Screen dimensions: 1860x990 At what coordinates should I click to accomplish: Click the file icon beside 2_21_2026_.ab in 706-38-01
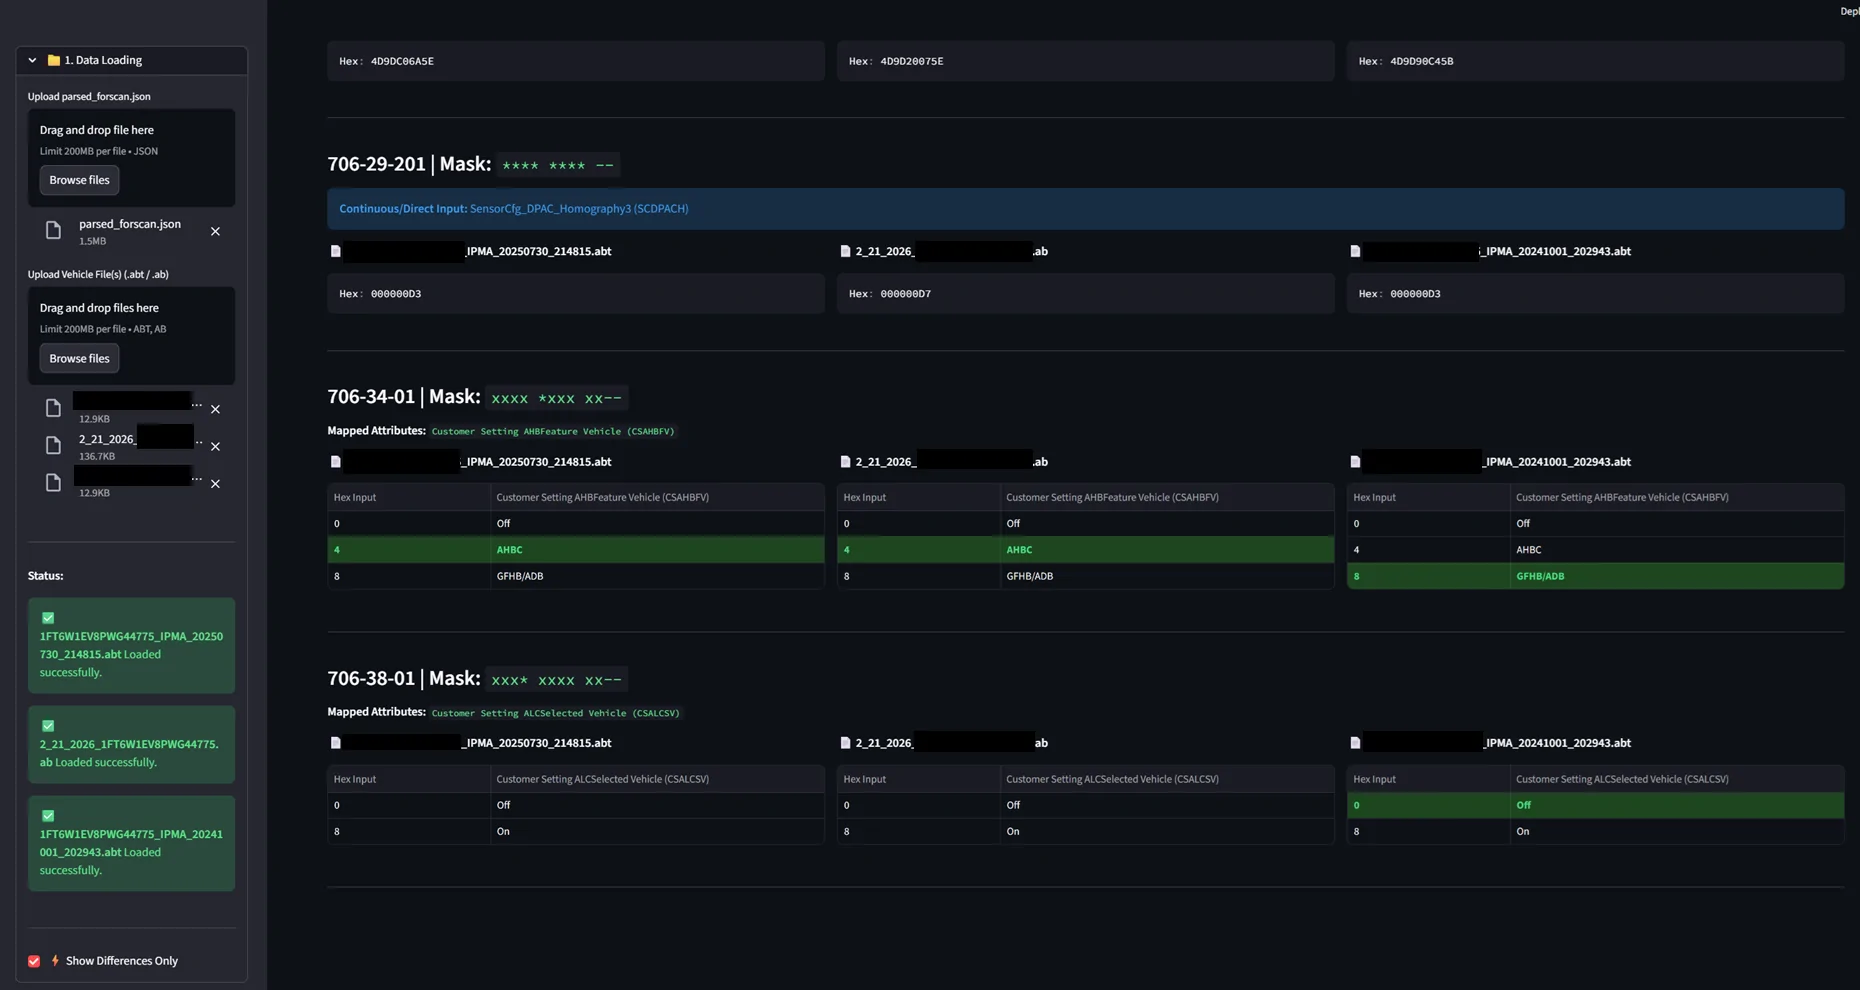[x=846, y=742]
